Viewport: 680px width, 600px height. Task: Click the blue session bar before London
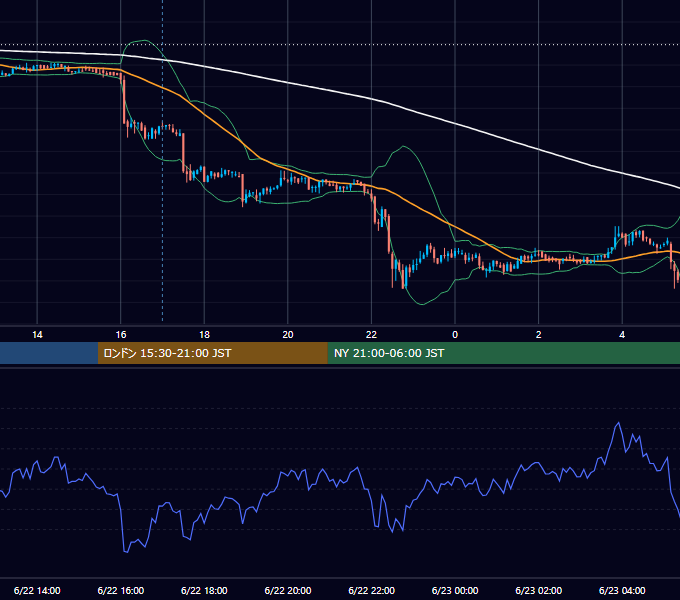(x=49, y=353)
